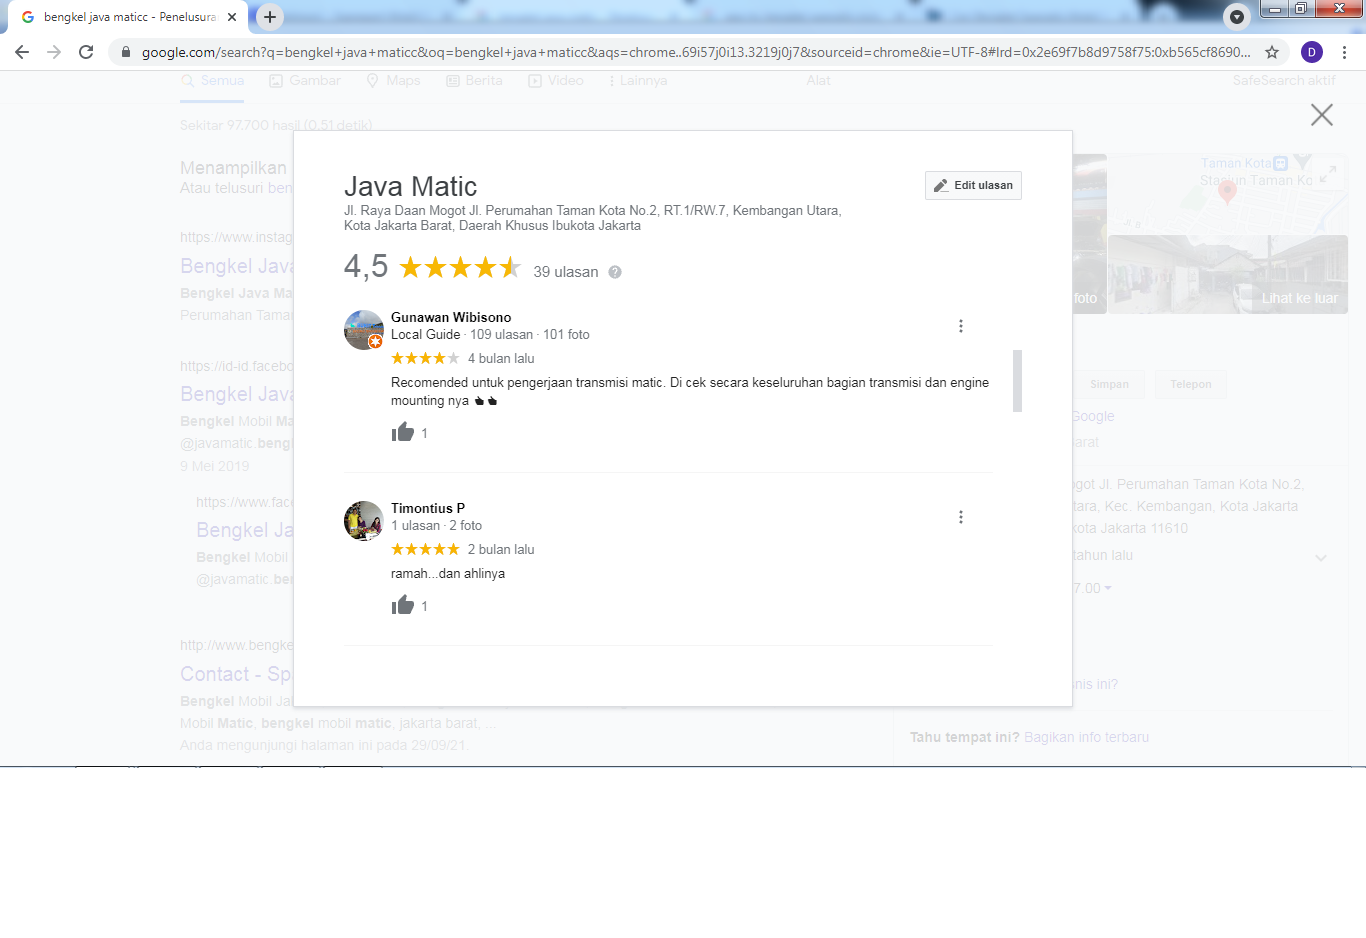Bookmark this page with the star icon
1366x938 pixels.
pos(1272,52)
